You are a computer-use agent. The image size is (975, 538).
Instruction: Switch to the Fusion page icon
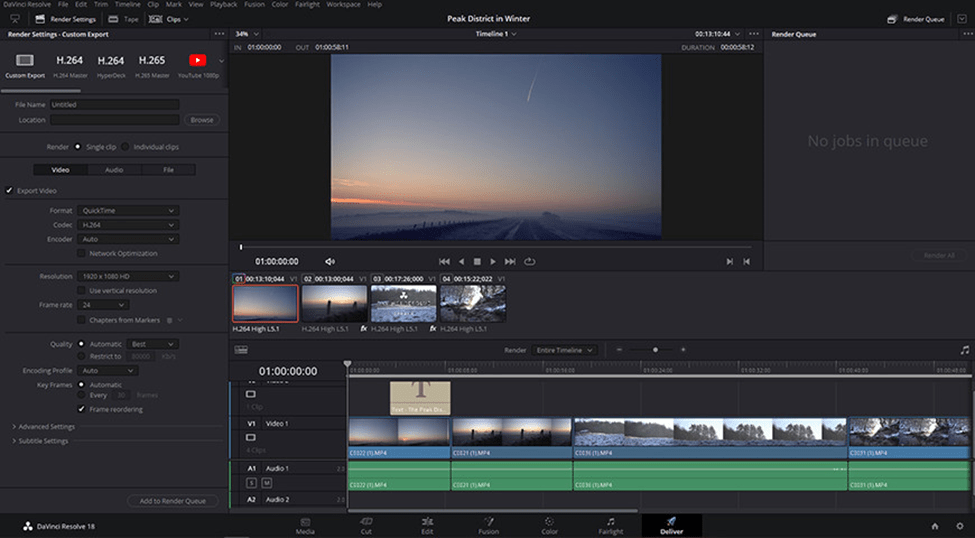pyautogui.click(x=488, y=521)
